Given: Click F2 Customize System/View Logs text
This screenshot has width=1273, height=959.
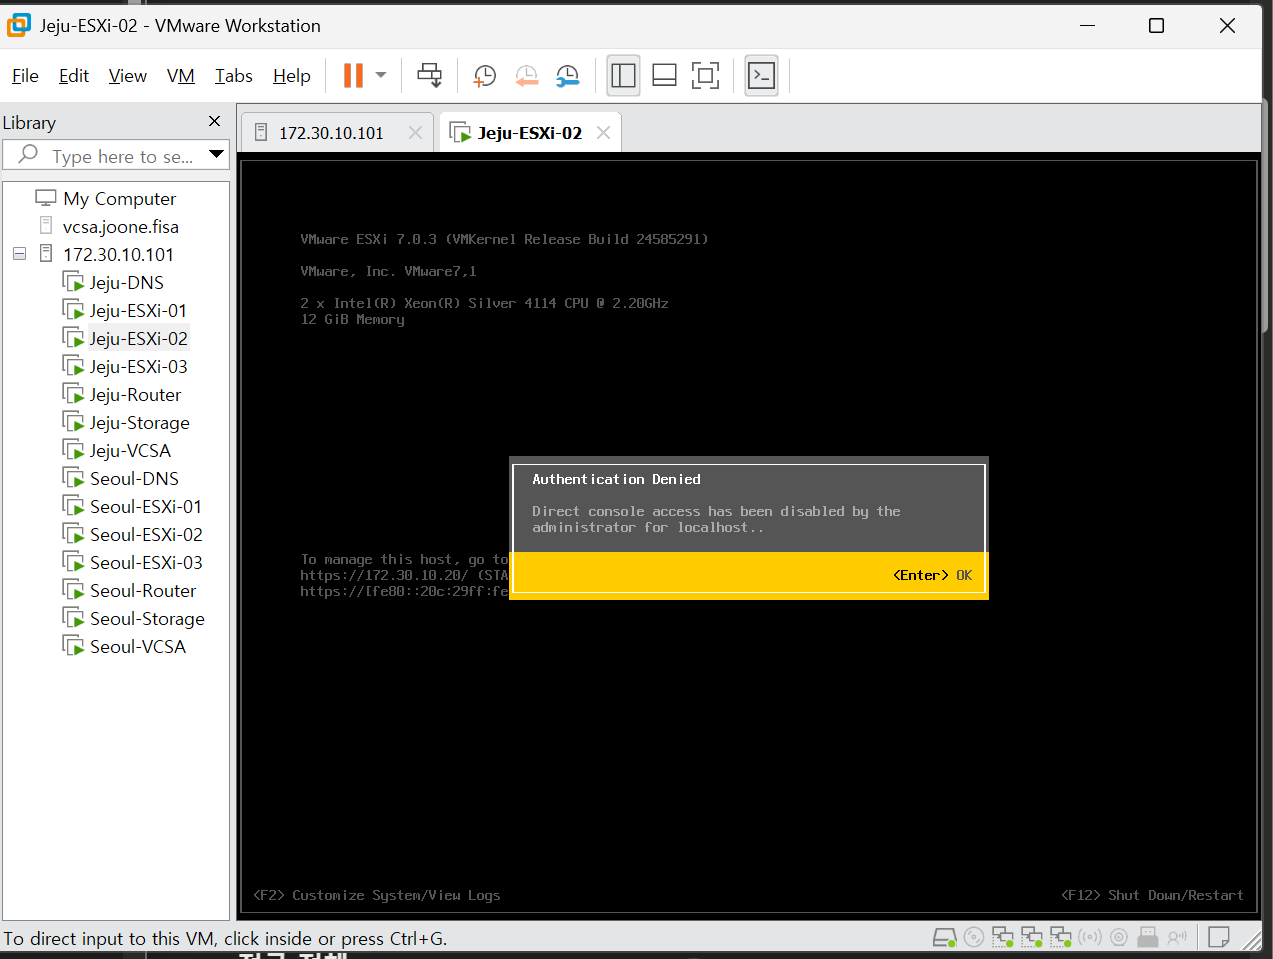Looking at the screenshot, I should click(377, 895).
